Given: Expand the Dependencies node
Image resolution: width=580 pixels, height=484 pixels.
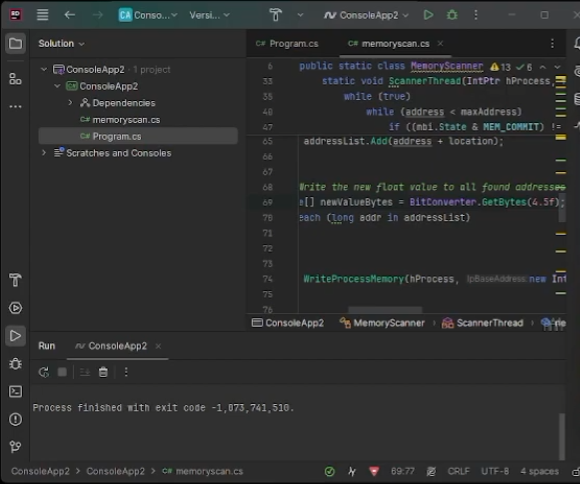Looking at the screenshot, I should click(x=70, y=102).
